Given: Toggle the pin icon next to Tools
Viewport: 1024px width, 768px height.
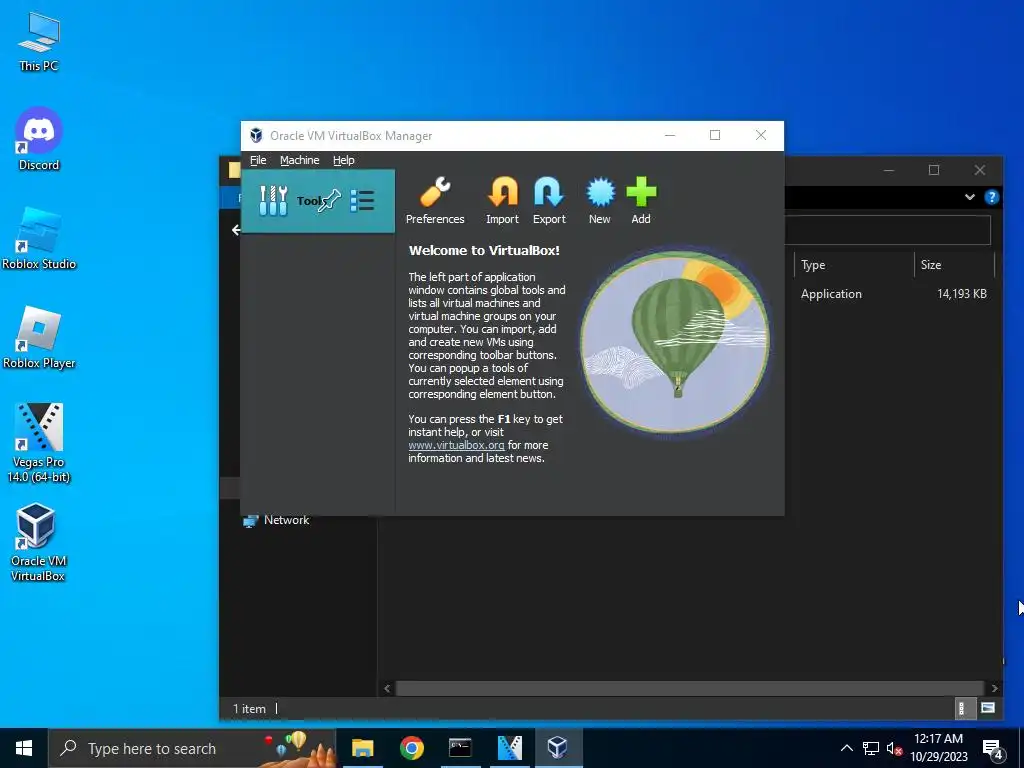Looking at the screenshot, I should tap(330, 200).
